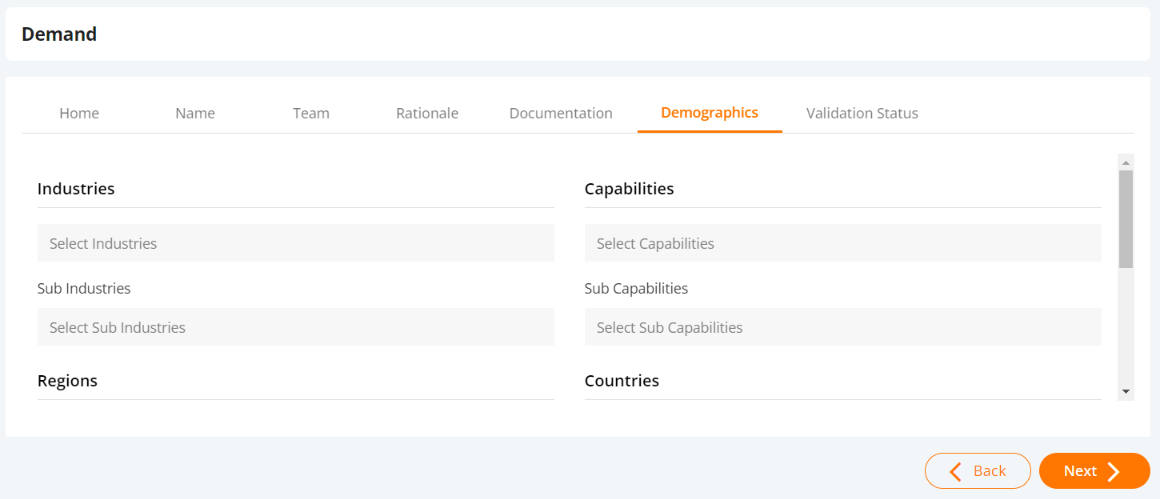The height and width of the screenshot is (499, 1160).
Task: Open the Validation Status tab
Action: [862, 114]
